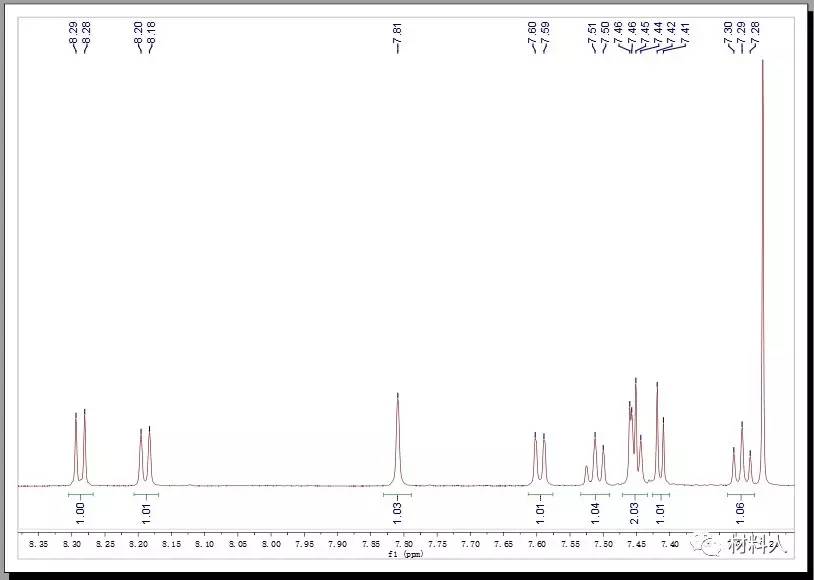Select the 1.04 integration value

point(595,513)
